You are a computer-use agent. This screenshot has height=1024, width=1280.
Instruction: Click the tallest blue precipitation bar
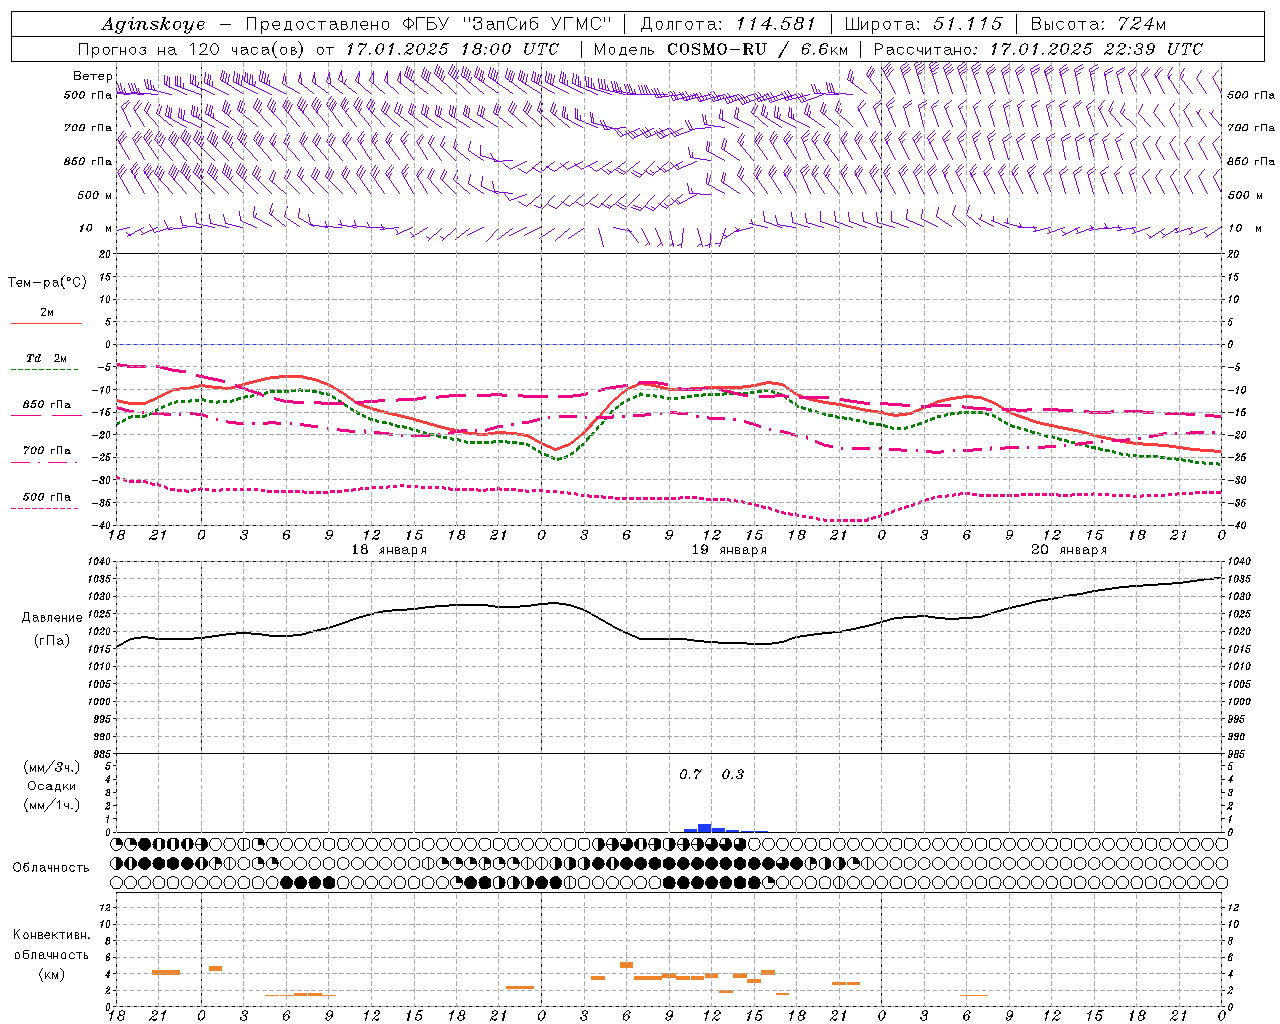[704, 827]
